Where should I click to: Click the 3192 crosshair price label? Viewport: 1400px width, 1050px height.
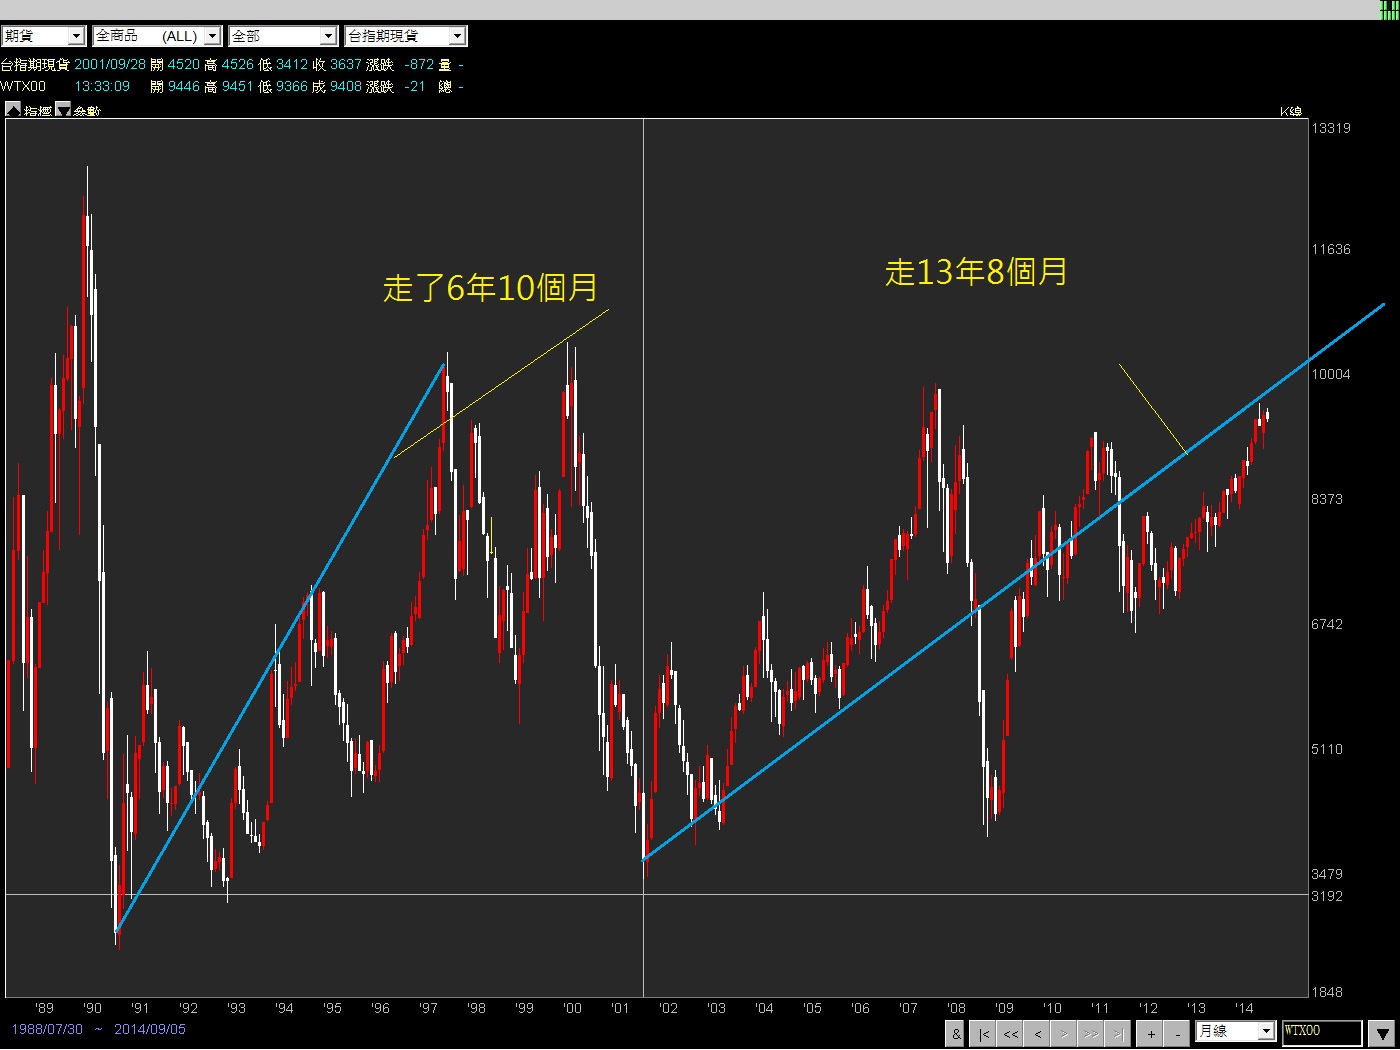(x=1327, y=896)
